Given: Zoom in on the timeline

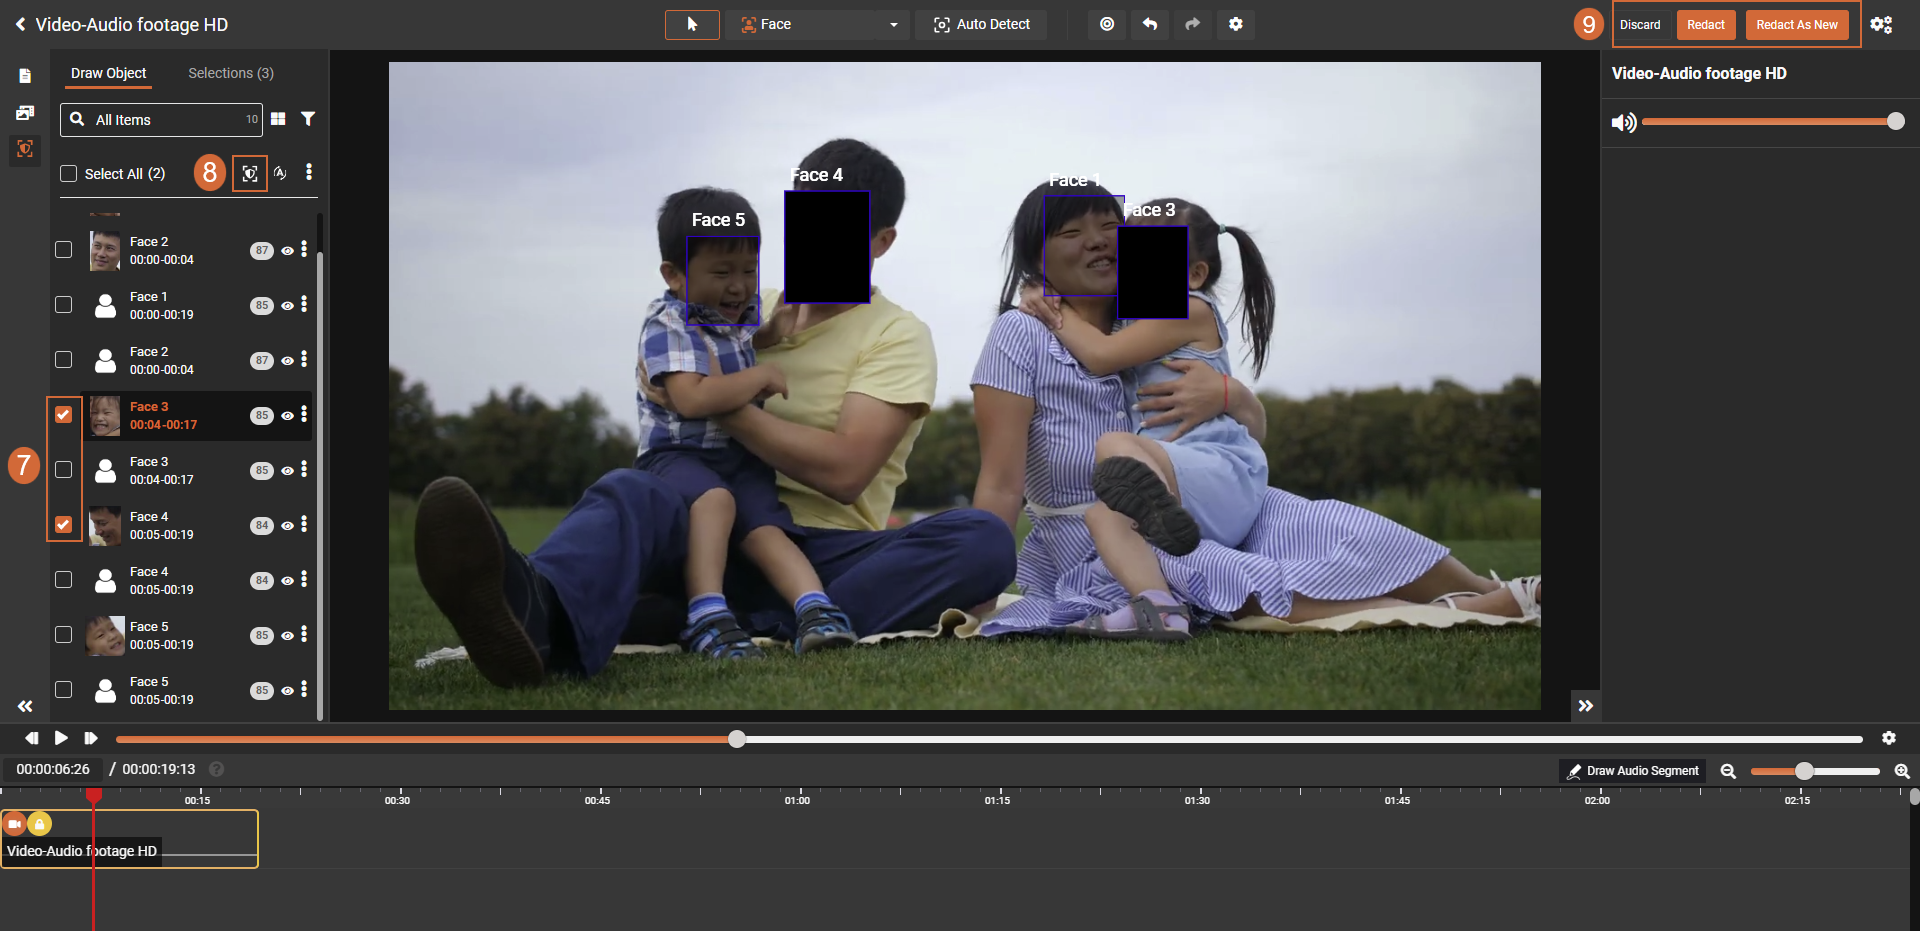Looking at the screenshot, I should tap(1901, 771).
